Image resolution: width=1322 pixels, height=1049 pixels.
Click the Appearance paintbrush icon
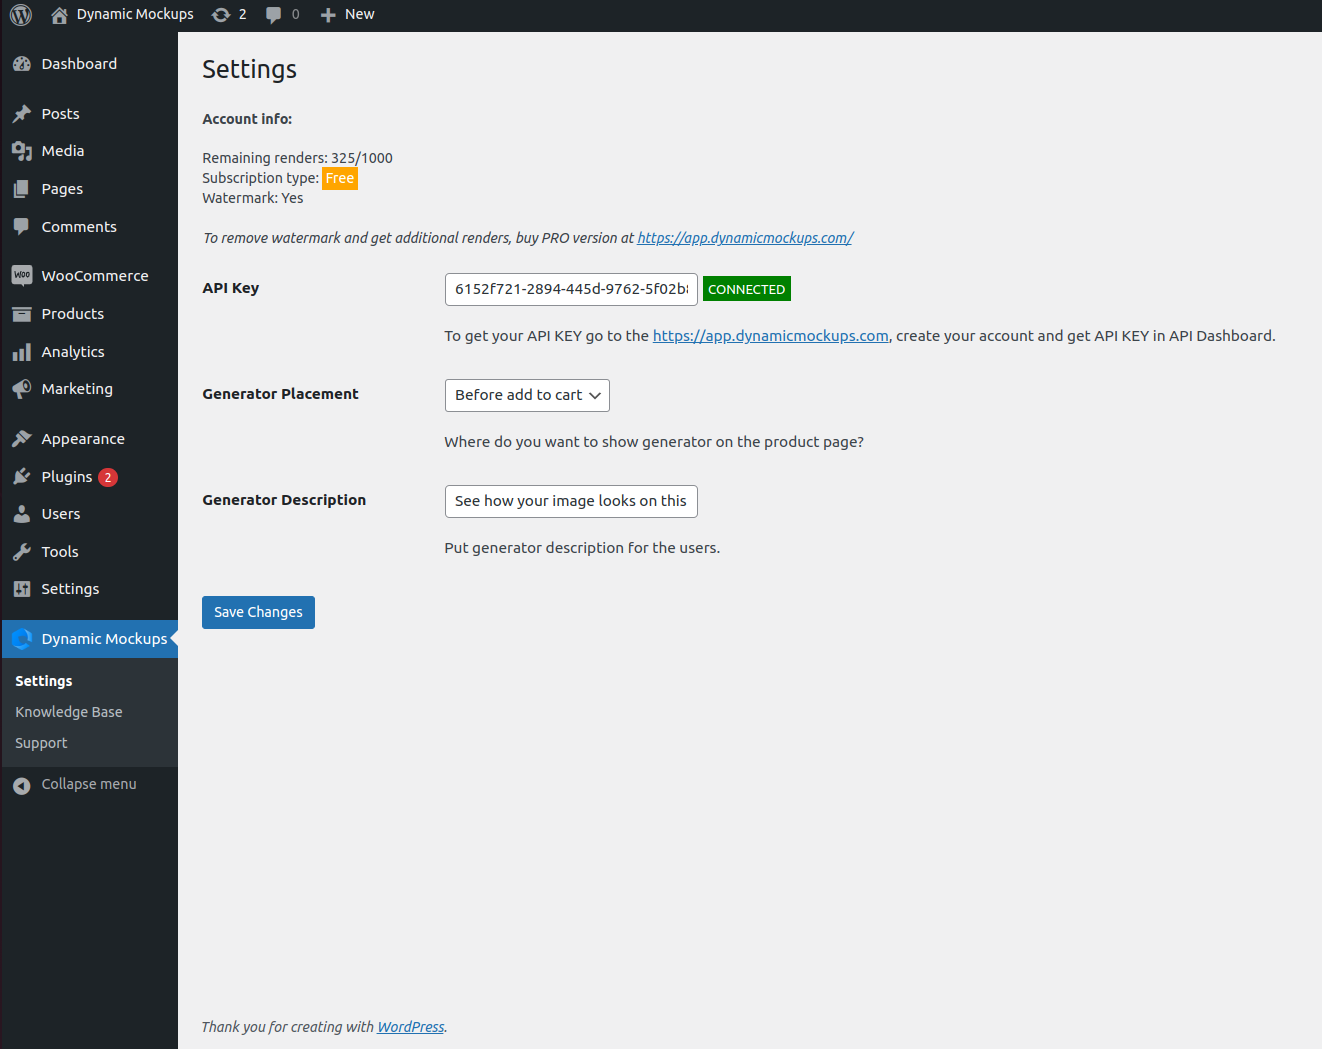pos(22,439)
